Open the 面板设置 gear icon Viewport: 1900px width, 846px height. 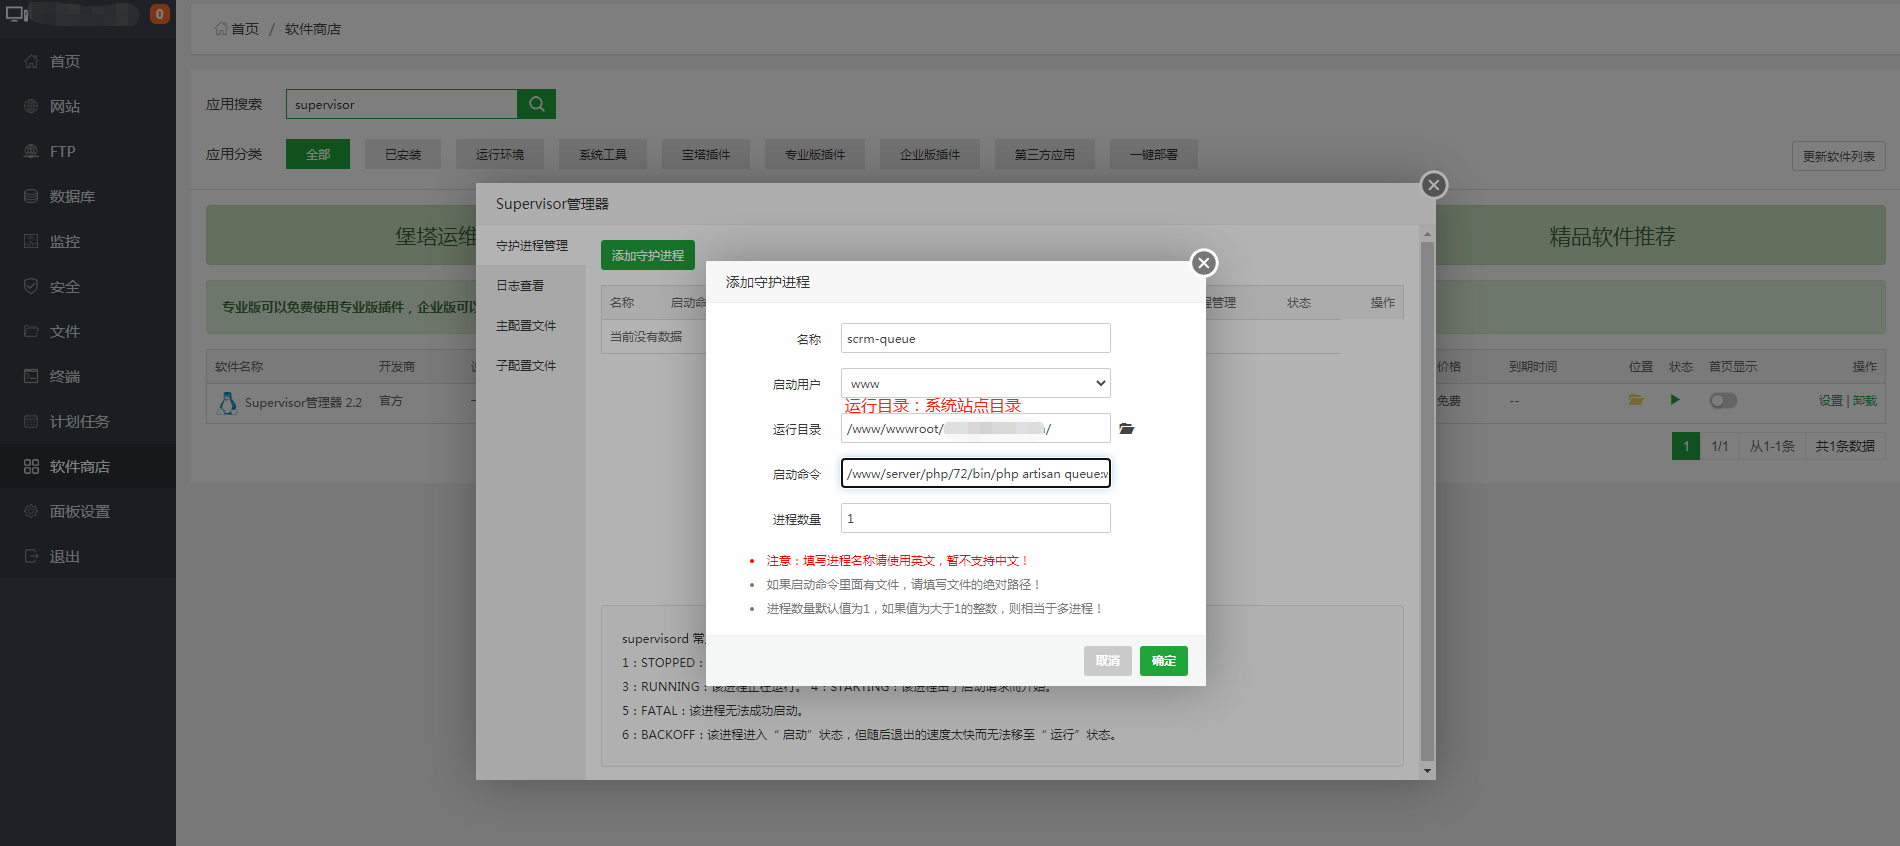tap(31, 511)
